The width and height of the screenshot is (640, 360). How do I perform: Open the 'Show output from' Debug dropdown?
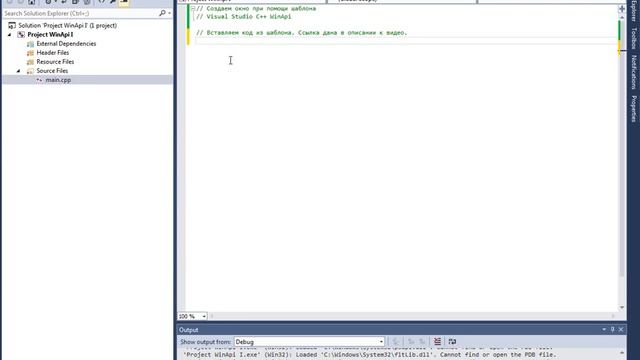309,342
